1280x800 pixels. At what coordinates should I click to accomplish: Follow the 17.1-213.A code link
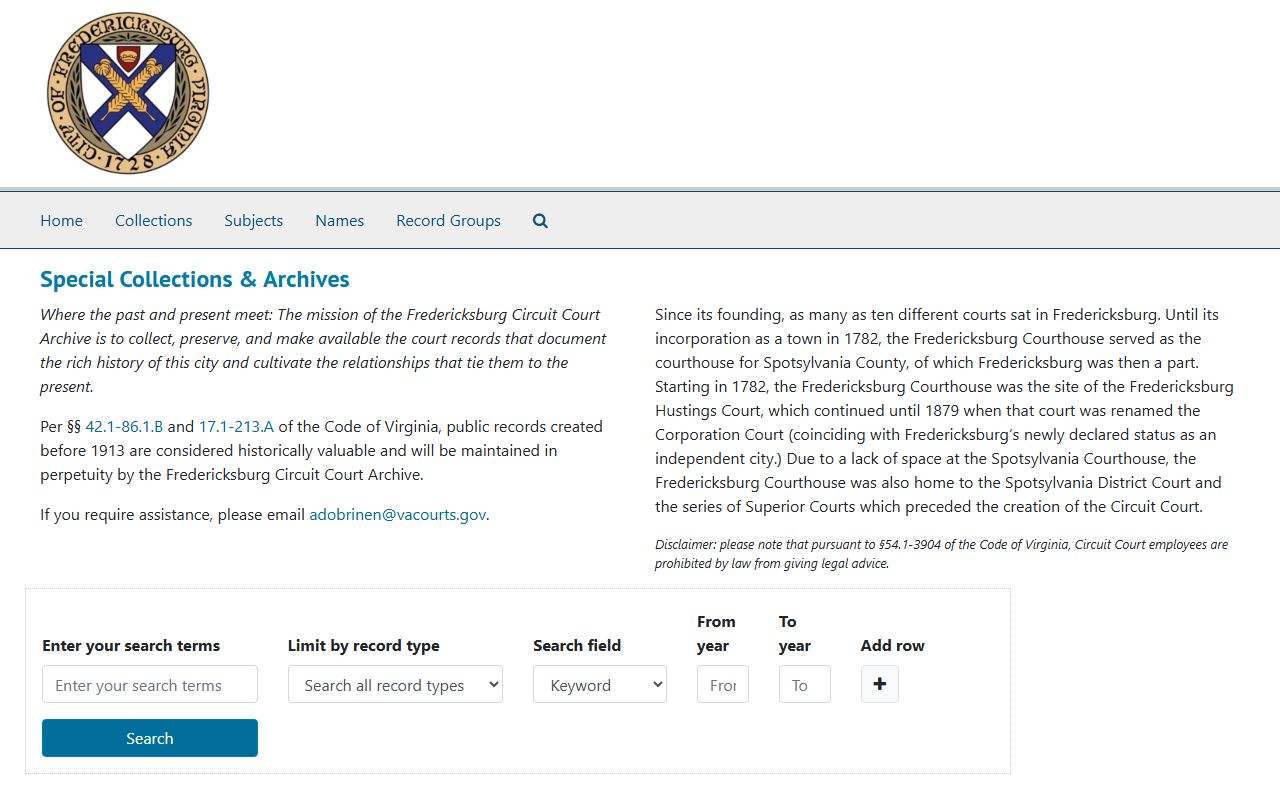[x=236, y=426]
